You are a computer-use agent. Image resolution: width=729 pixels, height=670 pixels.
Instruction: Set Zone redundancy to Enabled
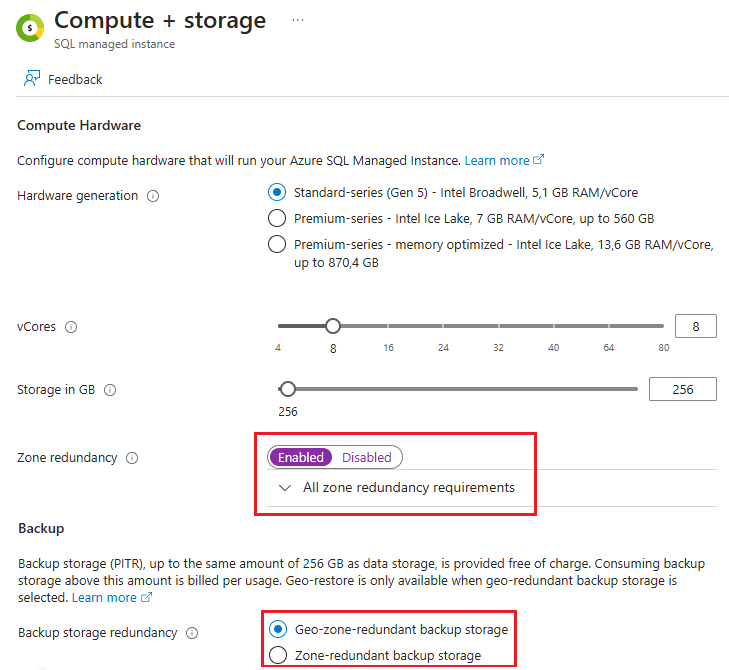tap(301, 458)
